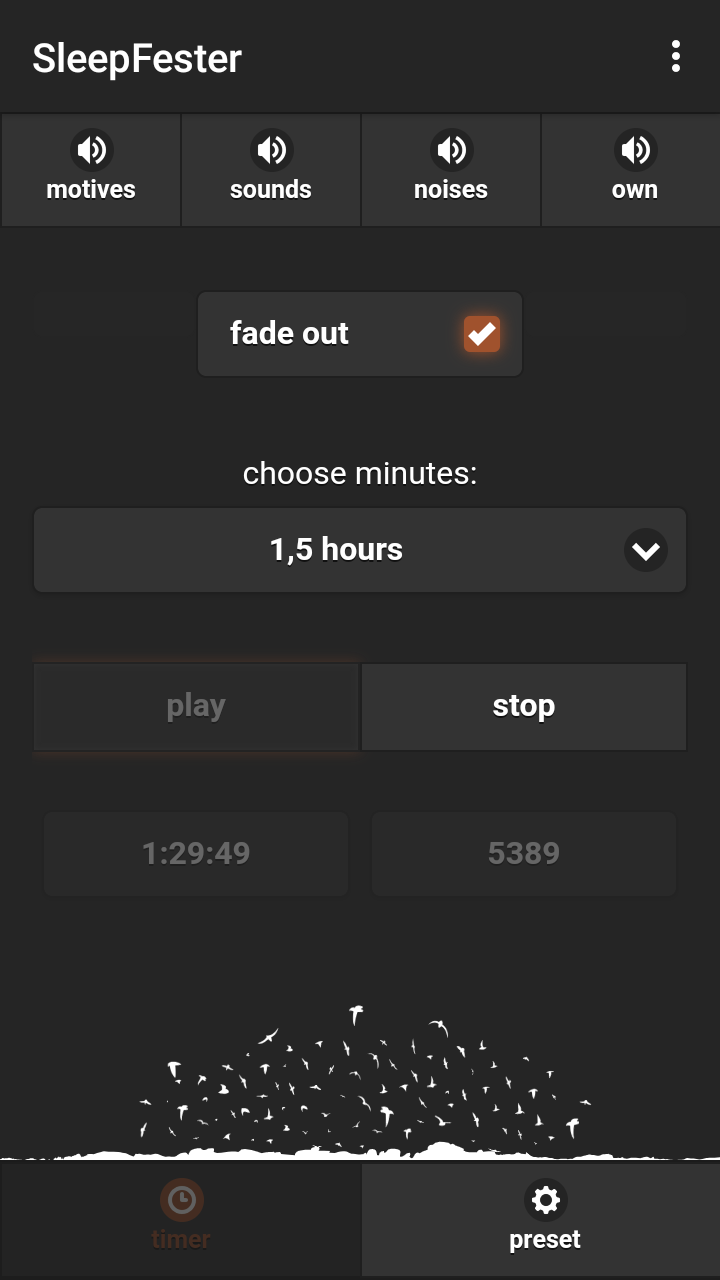Click the 5389 seconds counter
The width and height of the screenshot is (720, 1280).
[524, 853]
